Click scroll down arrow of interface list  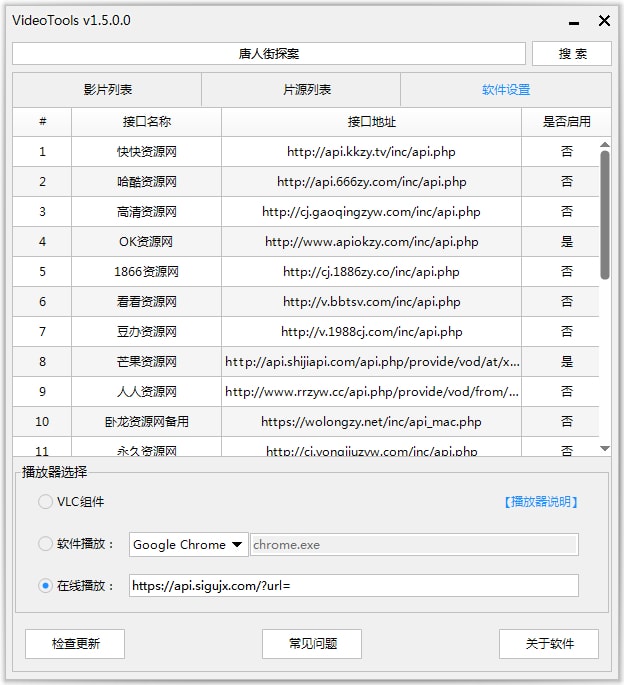pos(605,449)
